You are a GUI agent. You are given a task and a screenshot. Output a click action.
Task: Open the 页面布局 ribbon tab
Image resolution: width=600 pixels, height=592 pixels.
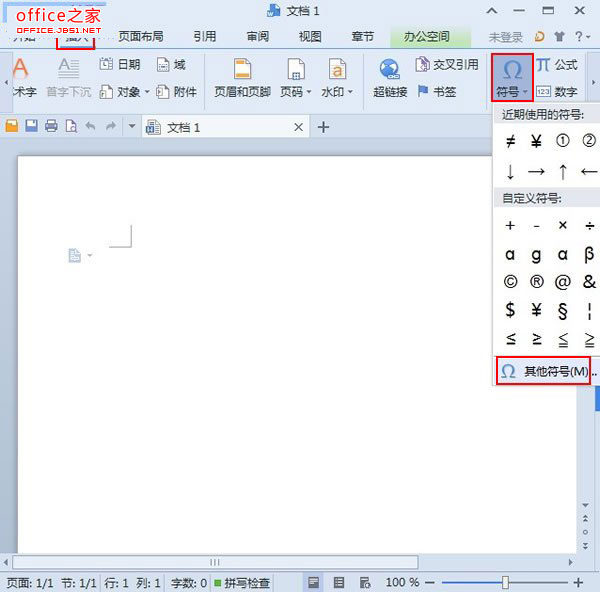point(140,37)
